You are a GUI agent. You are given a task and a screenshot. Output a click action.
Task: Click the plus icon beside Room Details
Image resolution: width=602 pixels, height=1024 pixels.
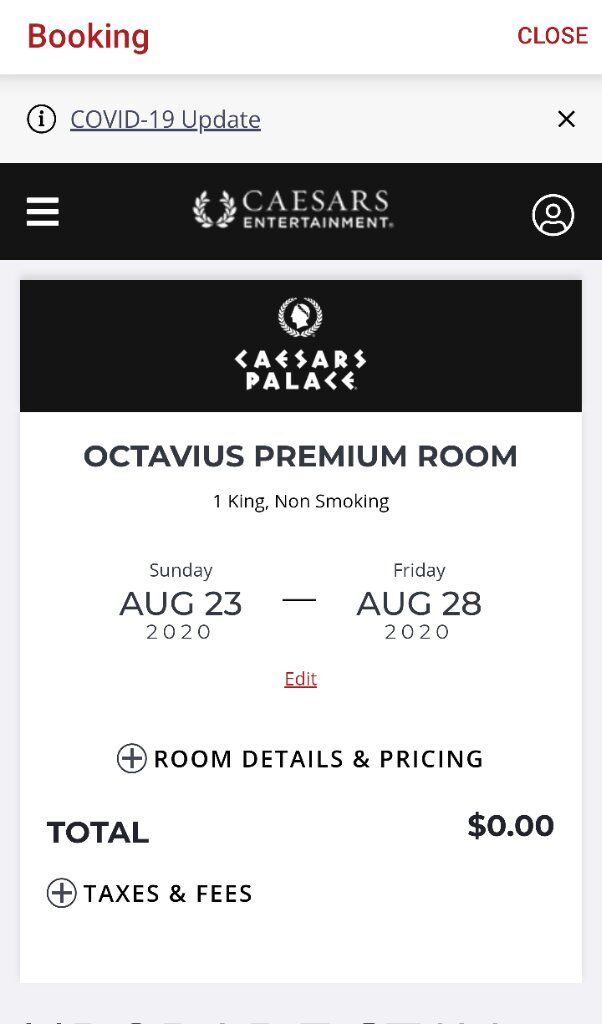tap(131, 758)
